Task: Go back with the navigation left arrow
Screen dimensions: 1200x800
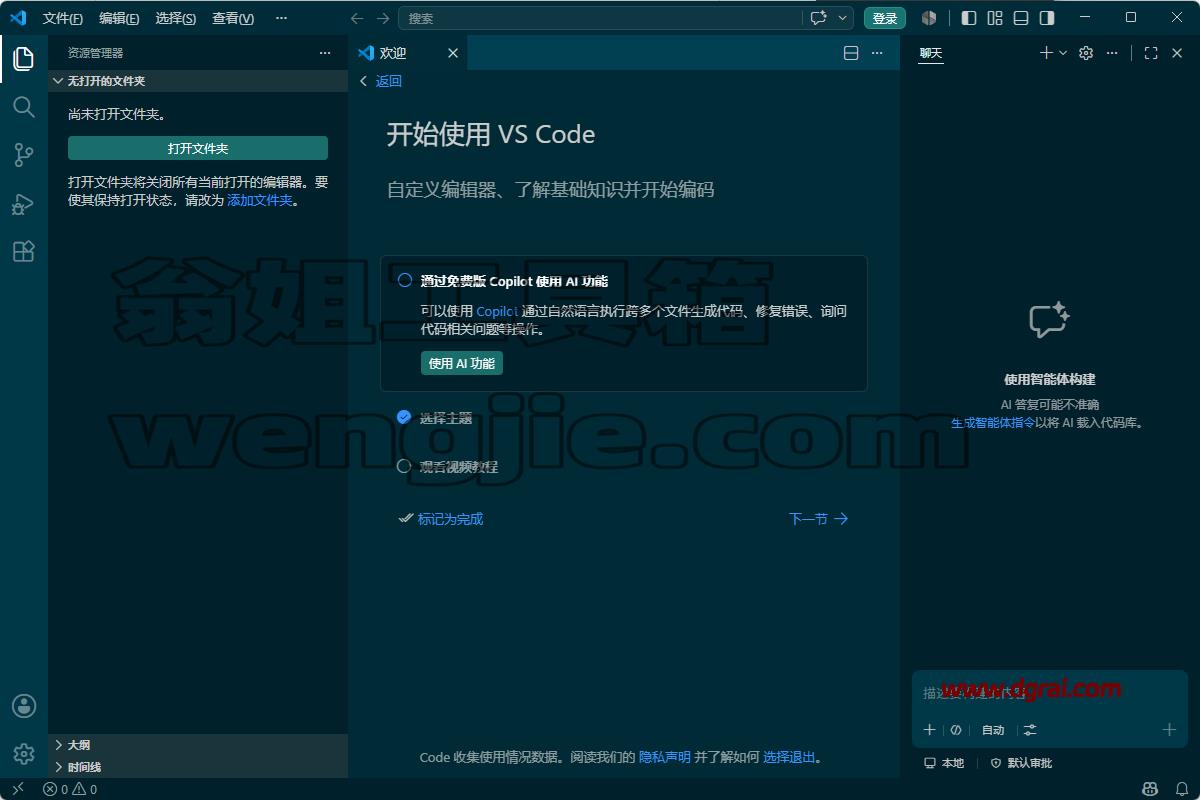Action: click(x=357, y=18)
